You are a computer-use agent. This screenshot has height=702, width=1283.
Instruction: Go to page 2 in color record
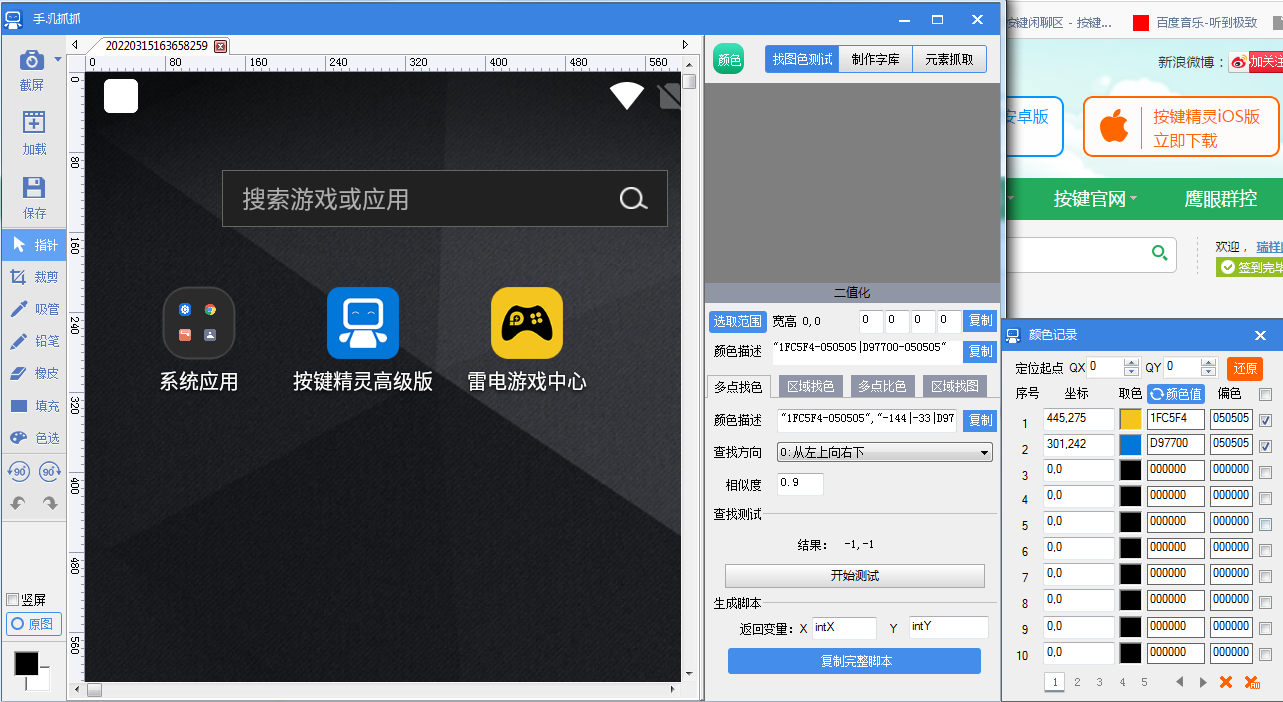(x=1077, y=682)
